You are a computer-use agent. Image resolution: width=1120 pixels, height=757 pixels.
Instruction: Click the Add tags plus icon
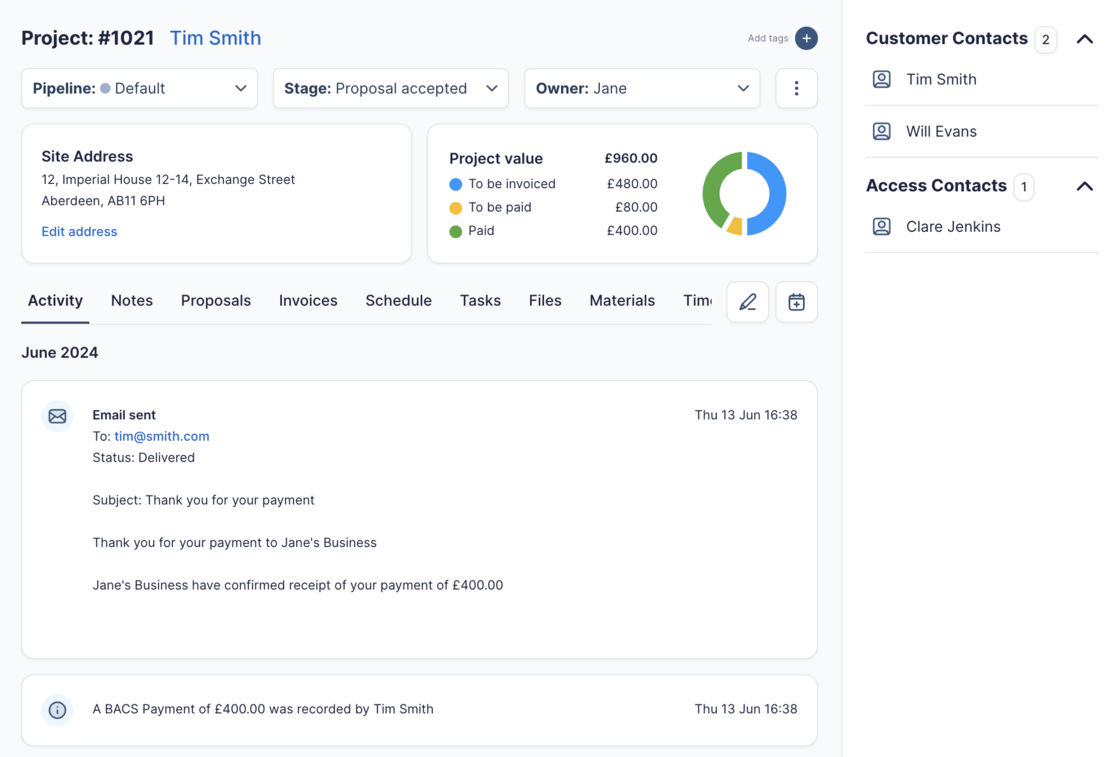(806, 38)
